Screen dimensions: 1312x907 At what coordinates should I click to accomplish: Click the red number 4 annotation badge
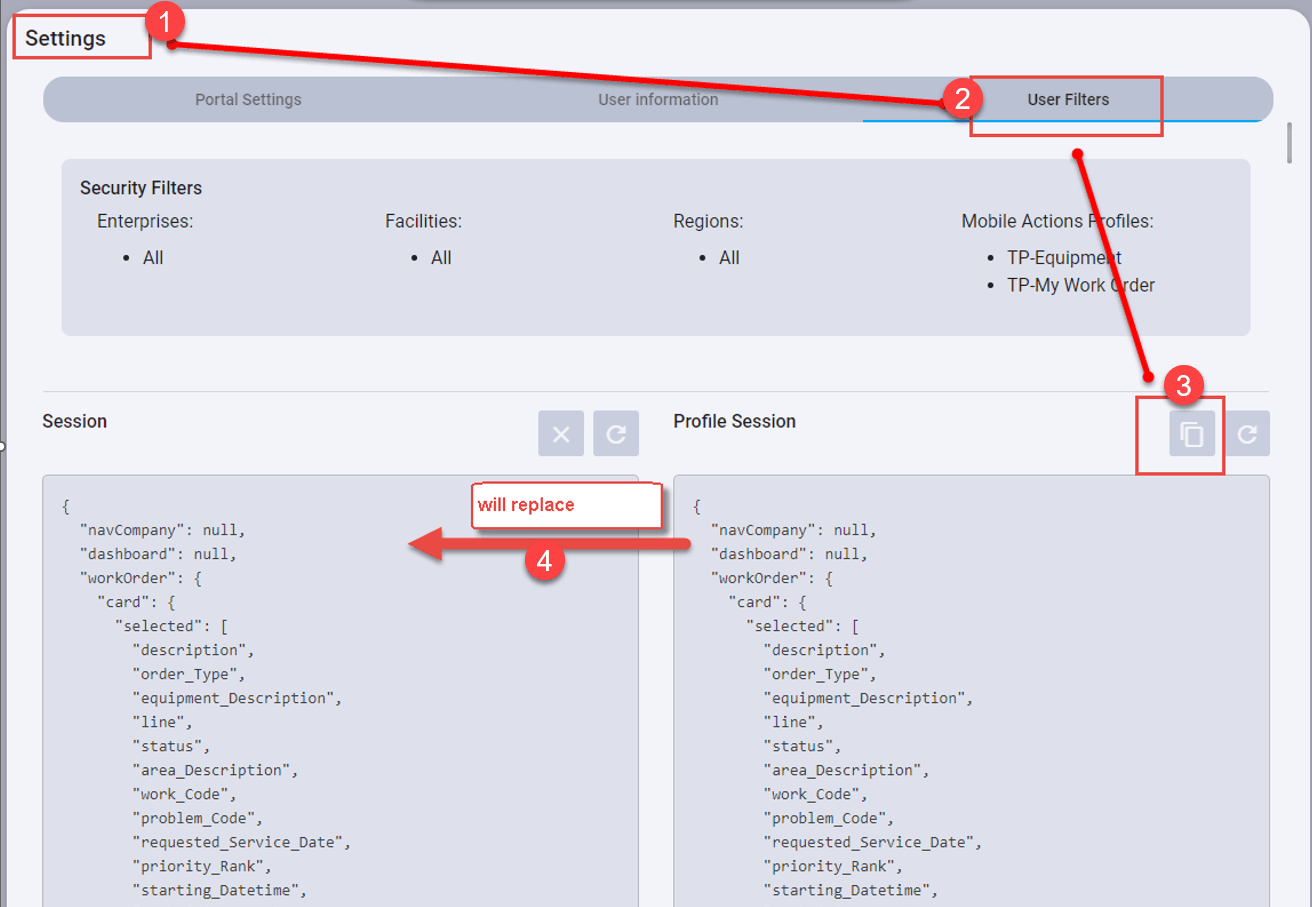coord(544,562)
